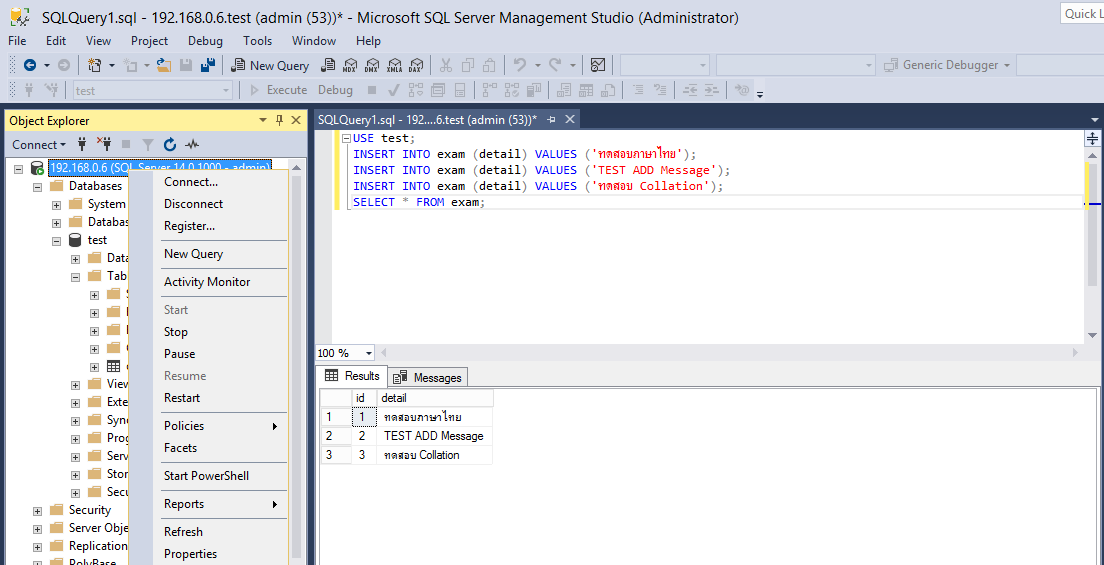Collapse the Databases folder node
The image size is (1104, 565).
(37, 187)
